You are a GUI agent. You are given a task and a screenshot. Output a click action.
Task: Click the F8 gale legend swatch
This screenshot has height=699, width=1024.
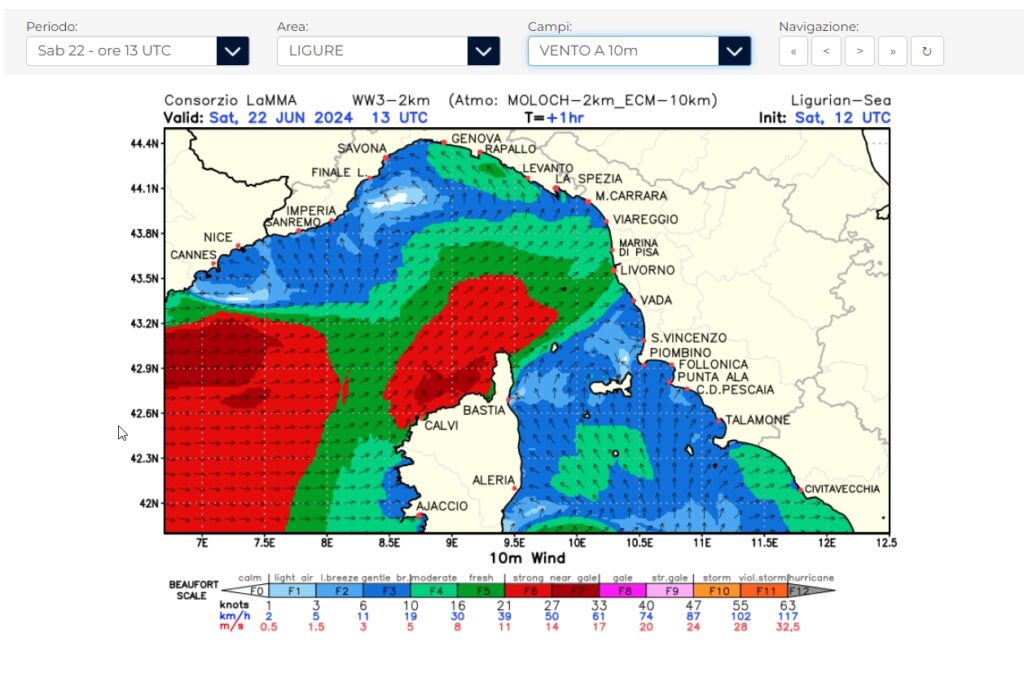[622, 591]
